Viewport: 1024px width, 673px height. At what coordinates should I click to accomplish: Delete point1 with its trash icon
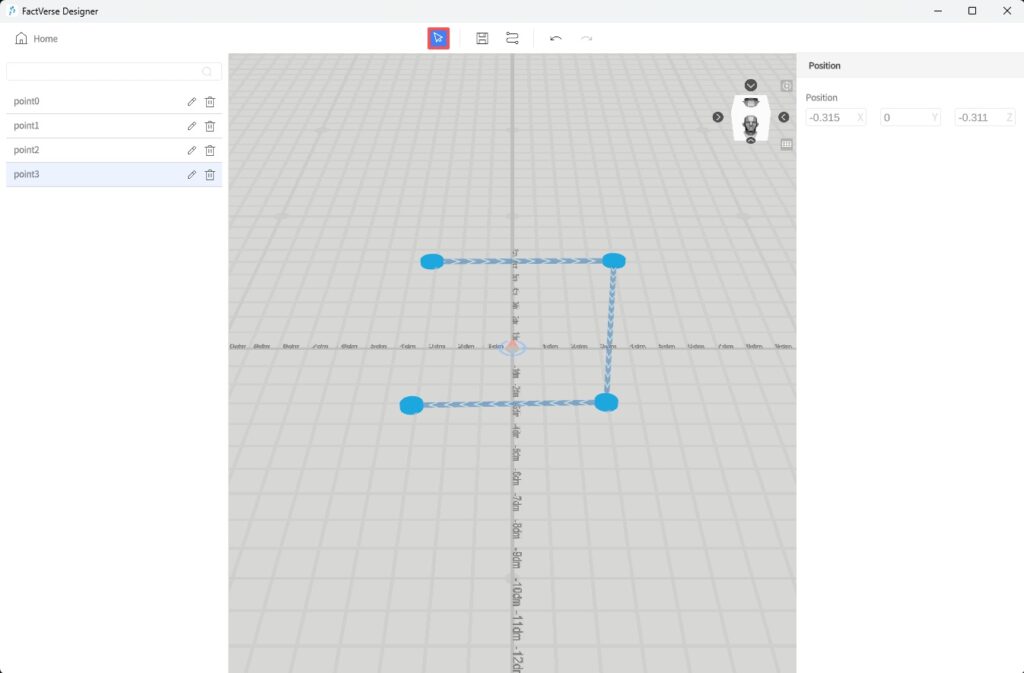tap(210, 125)
